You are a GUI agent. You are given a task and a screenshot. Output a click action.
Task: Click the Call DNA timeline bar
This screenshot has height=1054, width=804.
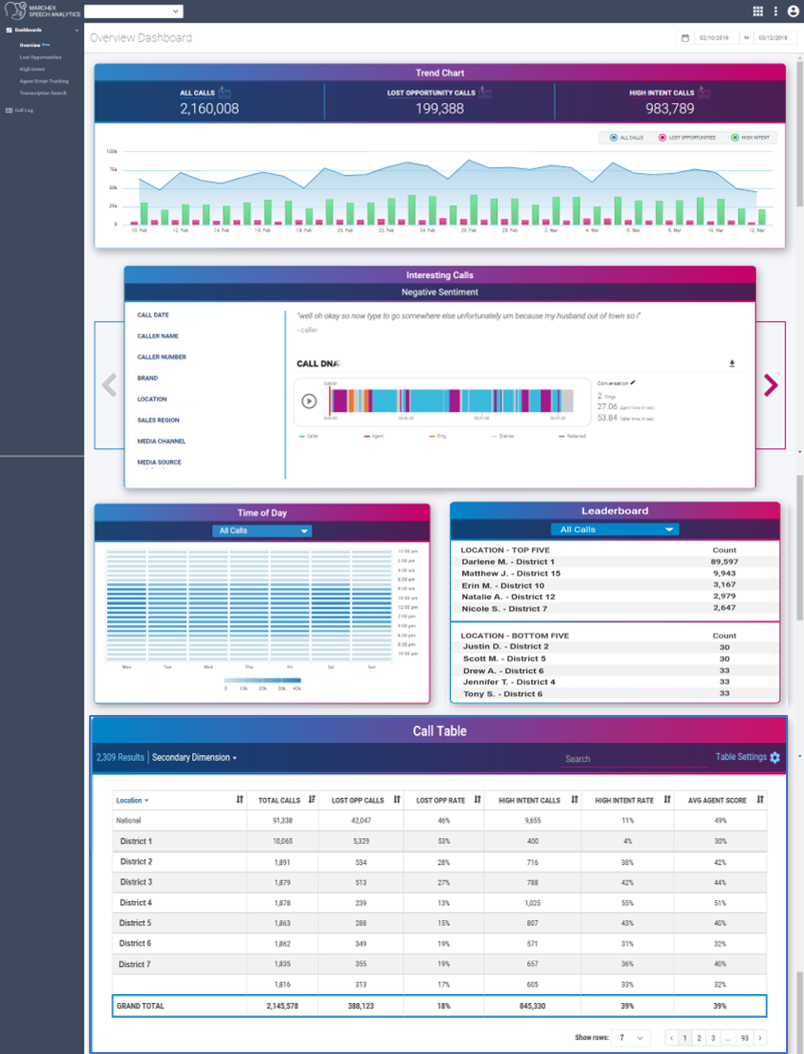tap(451, 401)
